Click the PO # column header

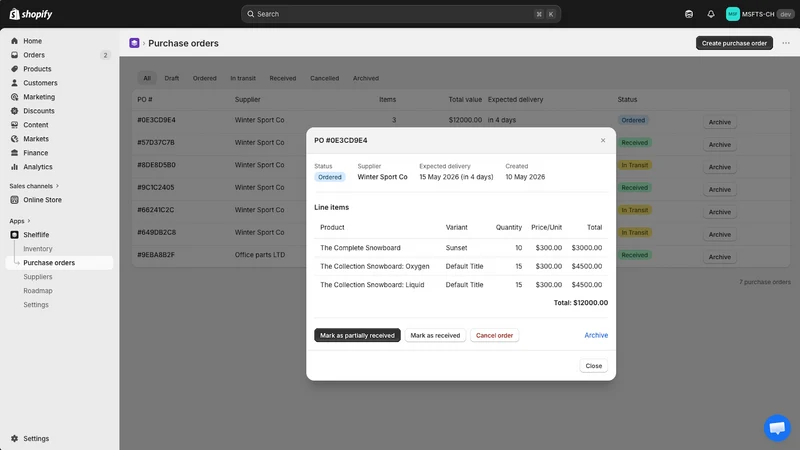pyautogui.click(x=145, y=99)
